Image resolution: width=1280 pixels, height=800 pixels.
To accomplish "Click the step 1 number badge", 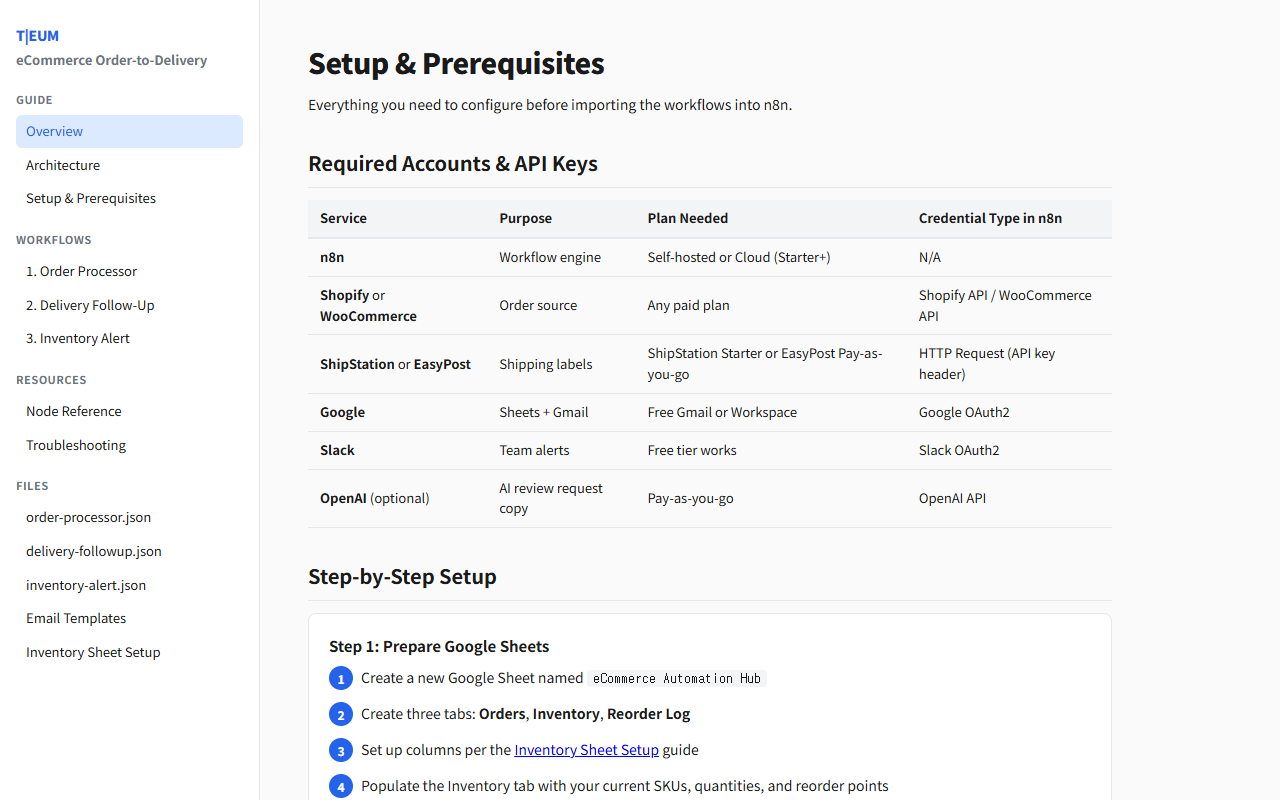I will (x=341, y=679).
